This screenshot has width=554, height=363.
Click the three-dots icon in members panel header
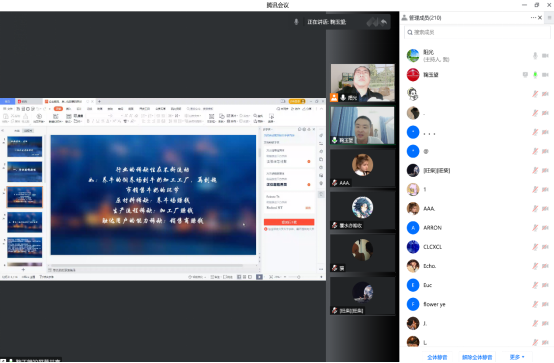point(533,17)
